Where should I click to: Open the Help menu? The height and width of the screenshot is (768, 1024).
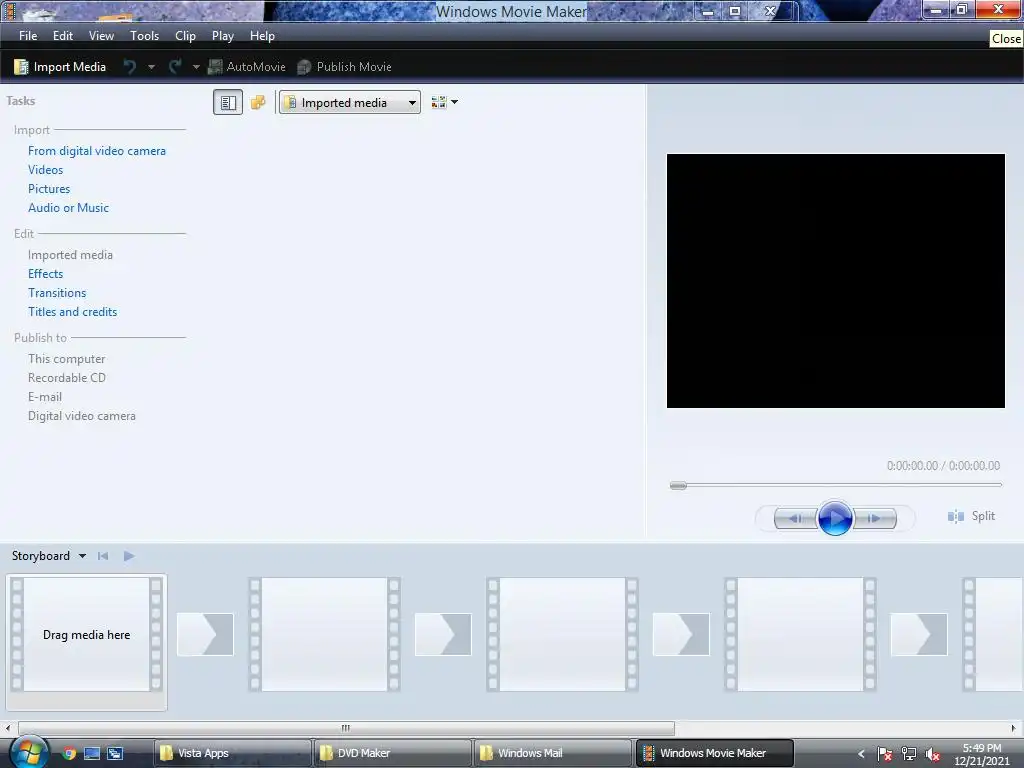coord(263,36)
